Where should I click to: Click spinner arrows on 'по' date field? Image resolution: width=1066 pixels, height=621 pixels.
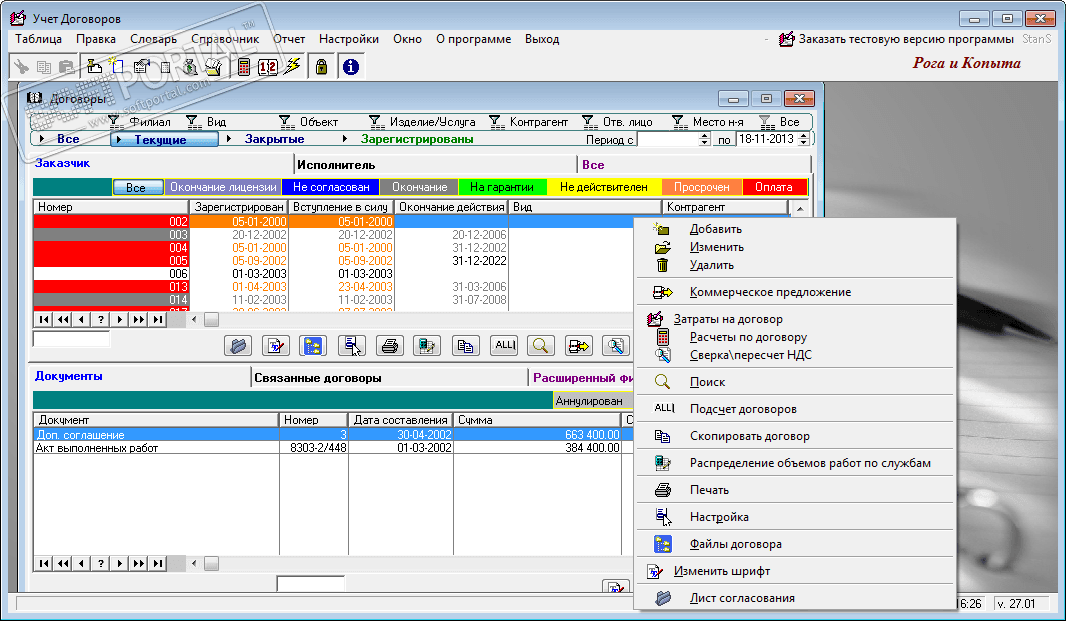click(803, 140)
